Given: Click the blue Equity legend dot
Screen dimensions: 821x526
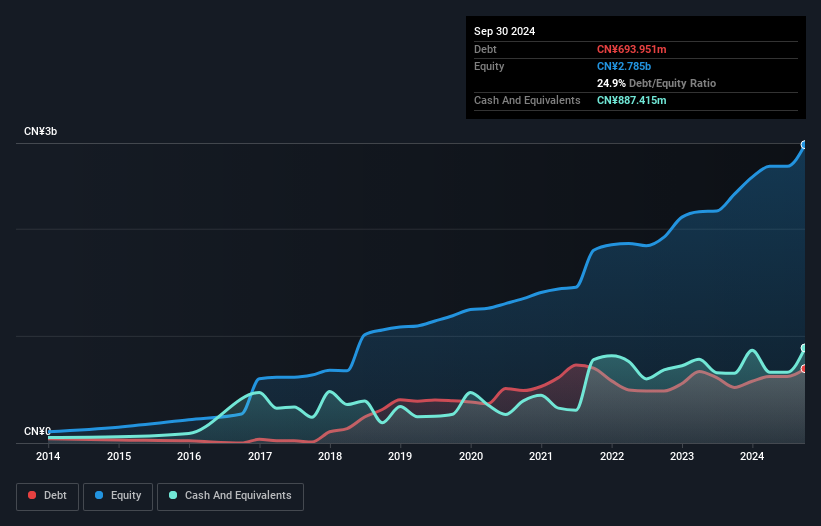Looking at the screenshot, I should click(99, 495).
